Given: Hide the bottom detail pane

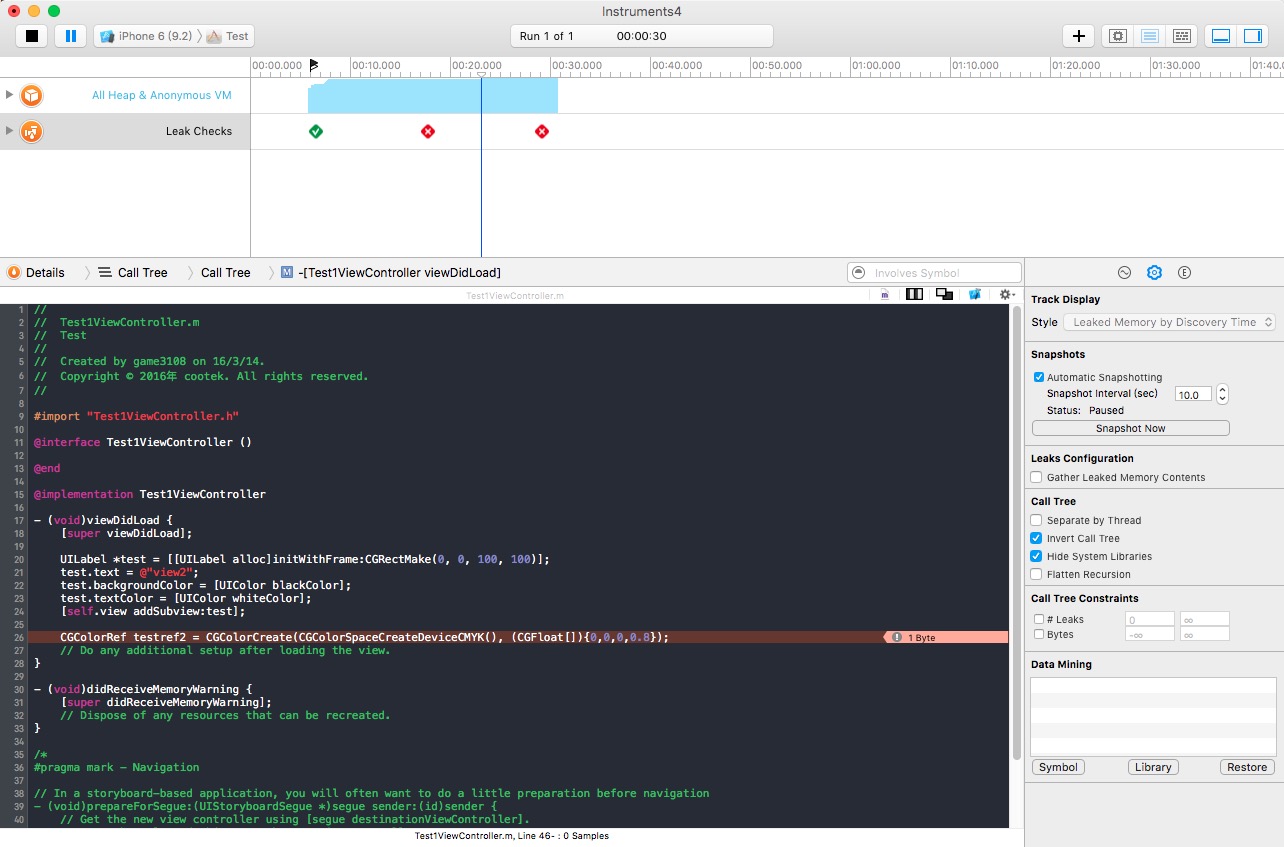Looking at the screenshot, I should point(1221,36).
